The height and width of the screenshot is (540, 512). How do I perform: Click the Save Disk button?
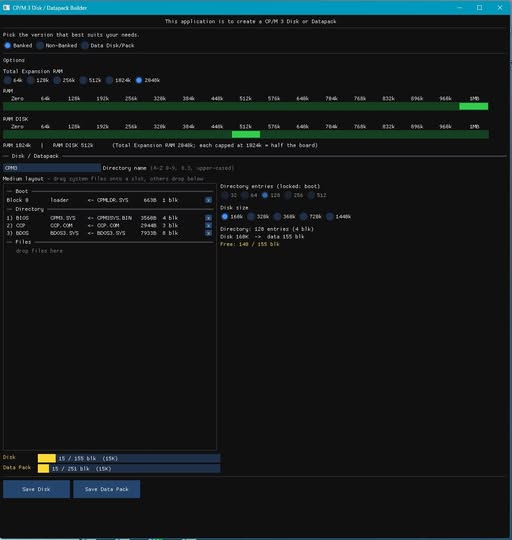[36, 489]
